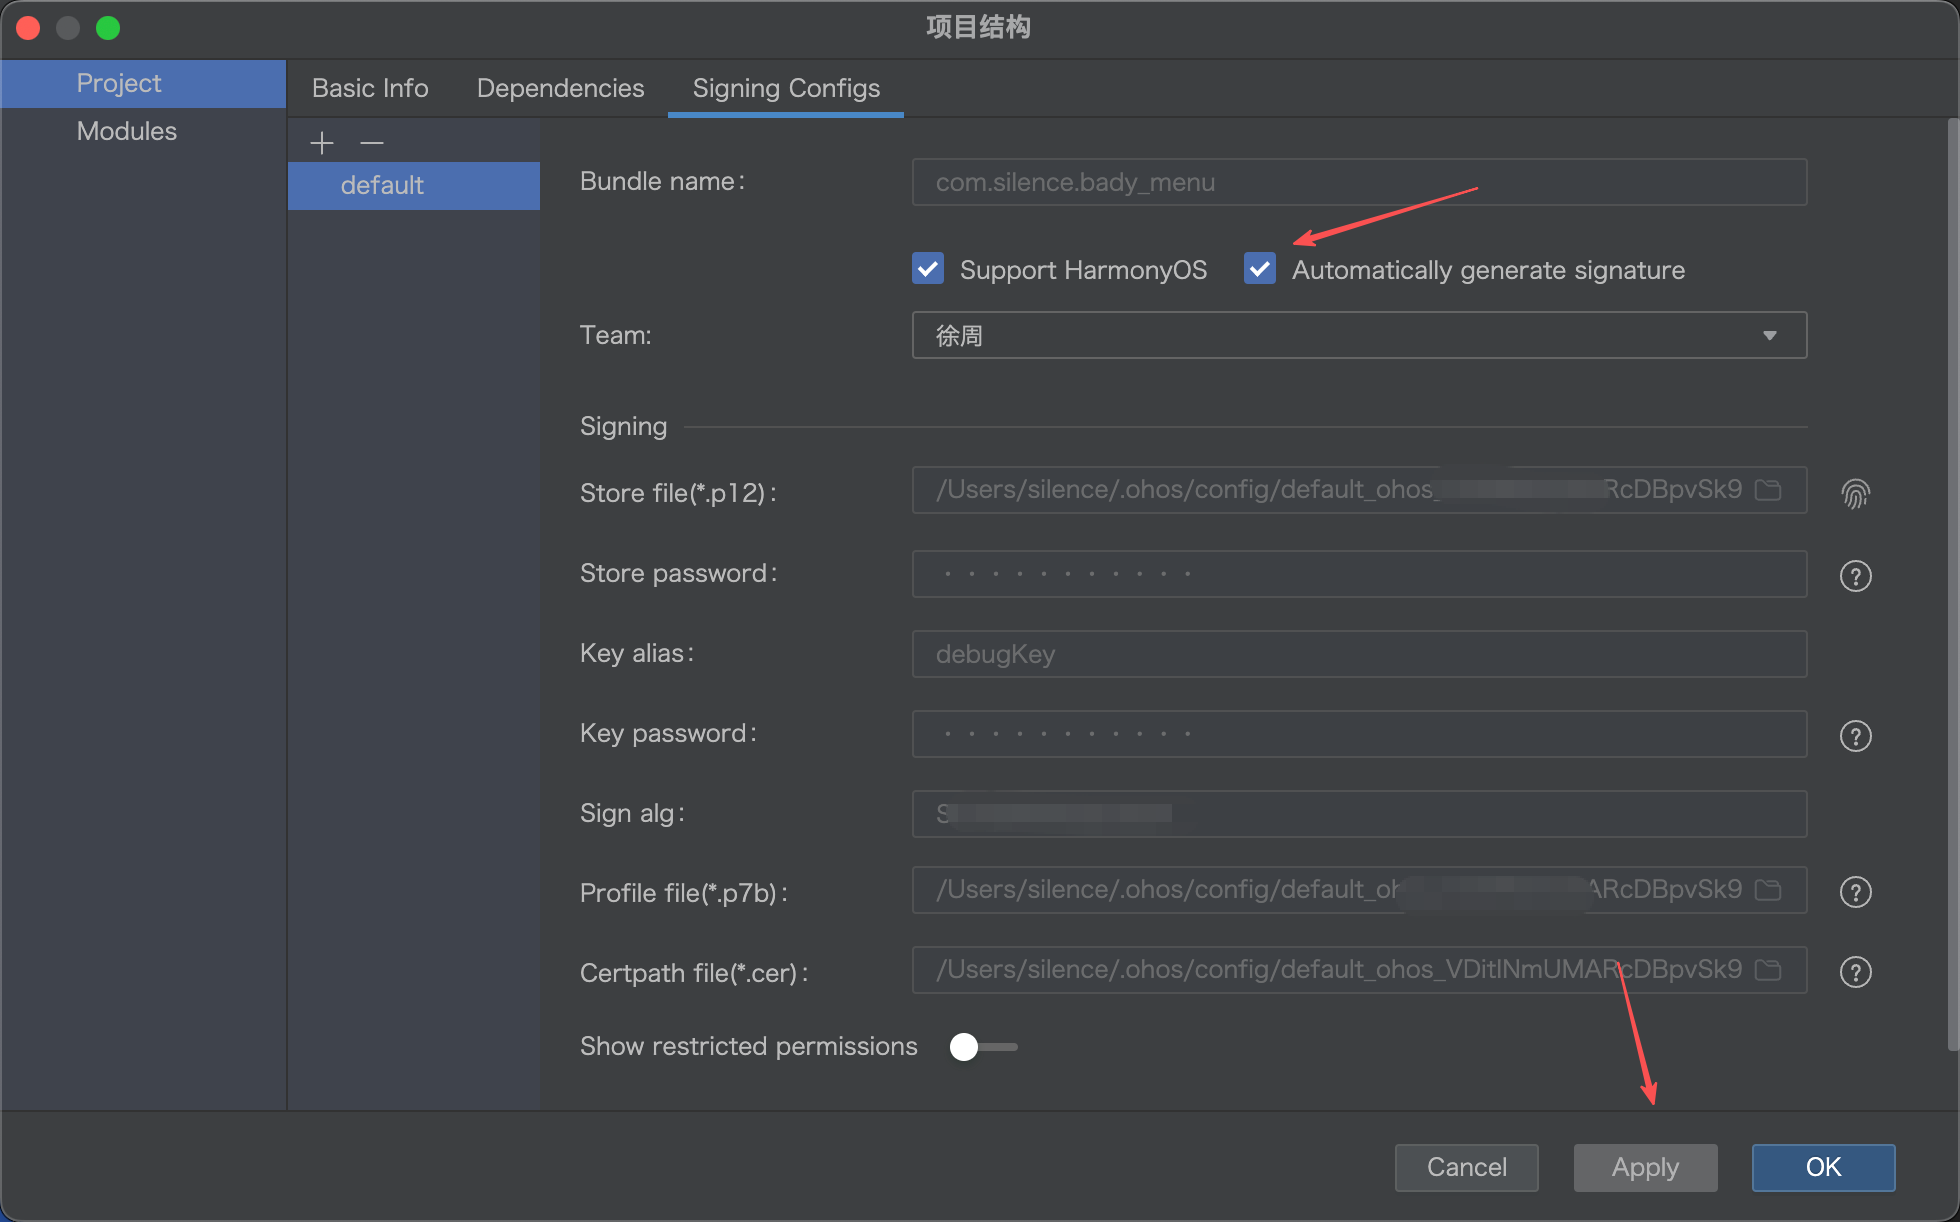This screenshot has width=1960, height=1222.
Task: Click help icon next to Profile file
Action: (1855, 892)
